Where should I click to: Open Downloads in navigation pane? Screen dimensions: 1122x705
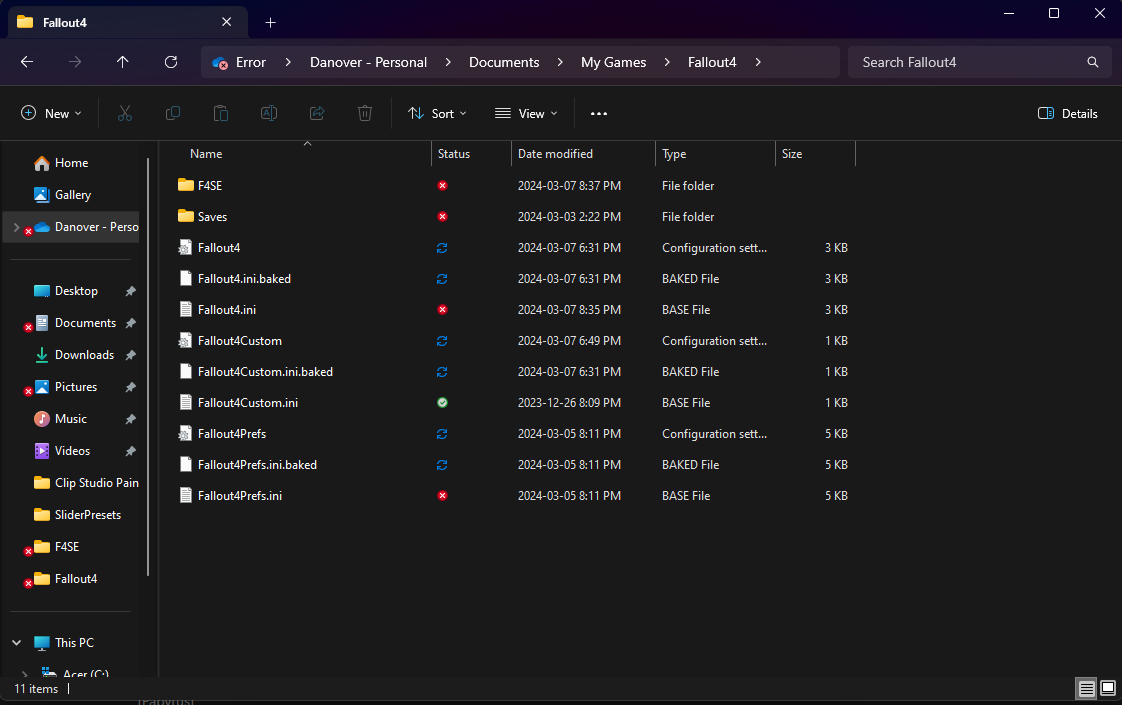pyautogui.click(x=84, y=355)
